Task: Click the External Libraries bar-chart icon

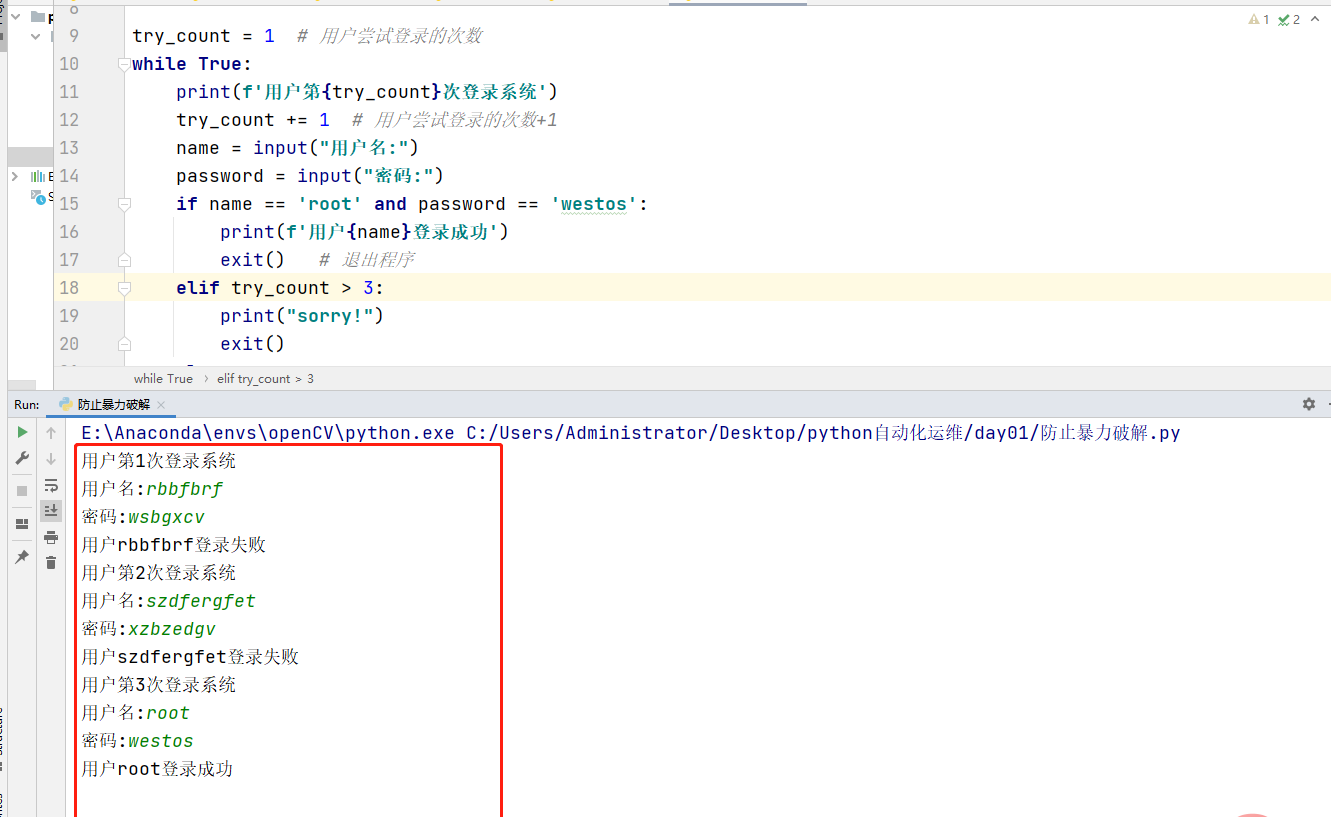Action: coord(38,176)
